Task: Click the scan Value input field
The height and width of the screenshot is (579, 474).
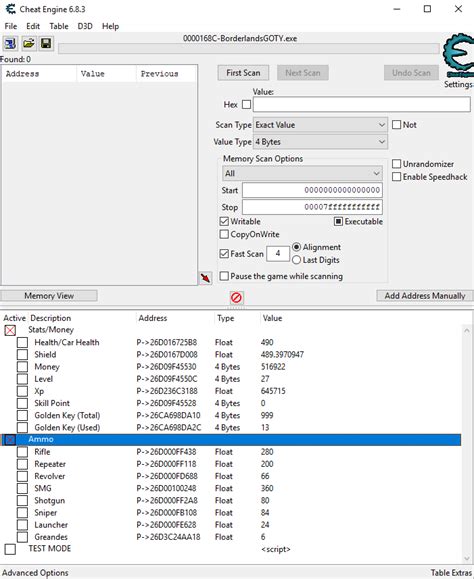Action: 362,105
